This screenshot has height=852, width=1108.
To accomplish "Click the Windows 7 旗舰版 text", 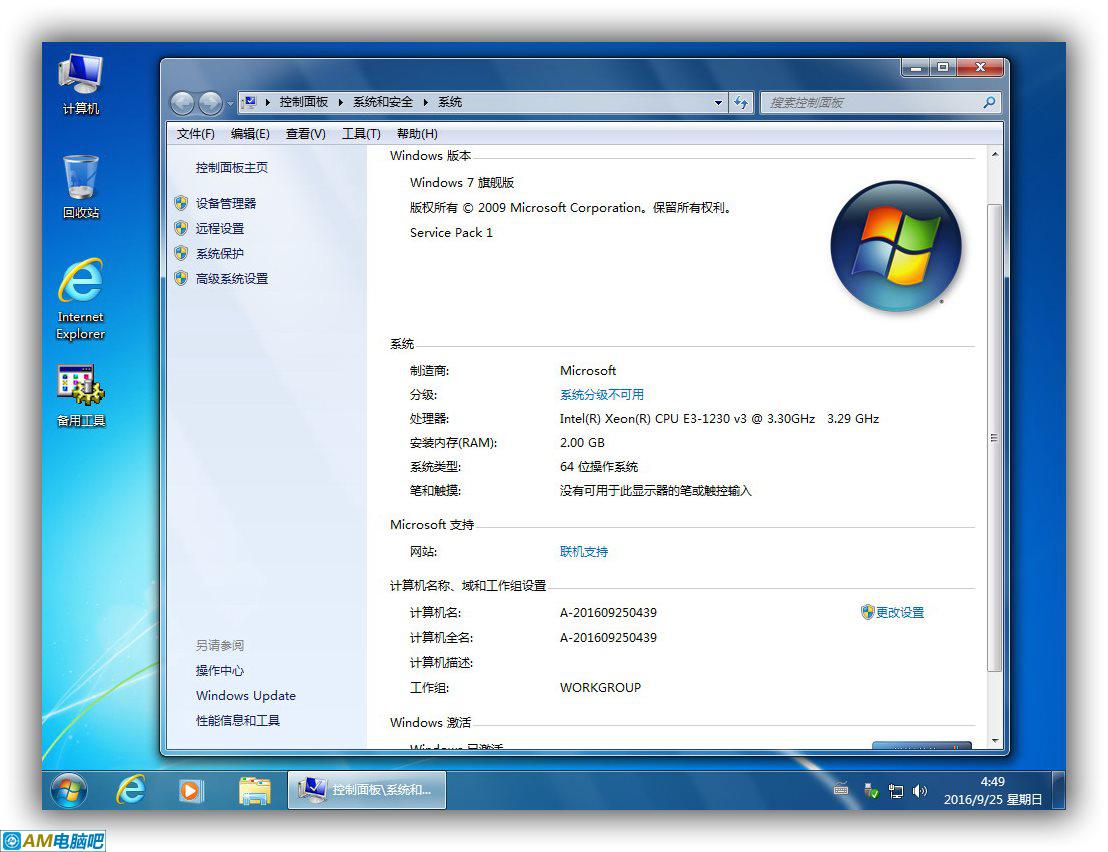I will click(462, 182).
